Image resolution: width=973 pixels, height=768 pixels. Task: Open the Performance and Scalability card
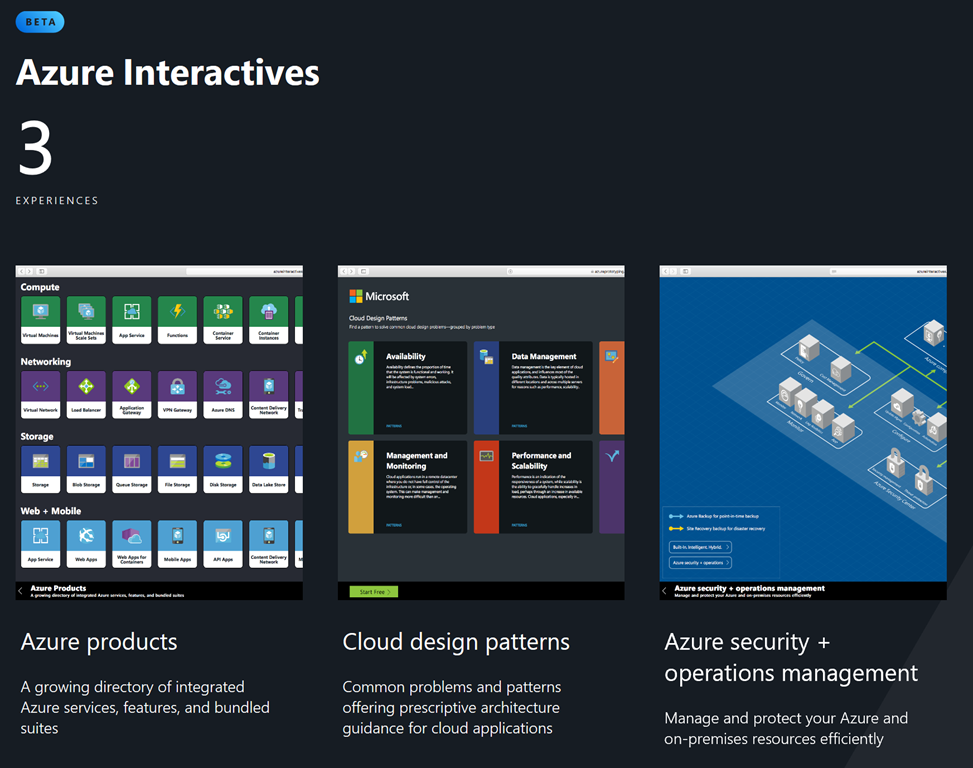click(x=533, y=487)
